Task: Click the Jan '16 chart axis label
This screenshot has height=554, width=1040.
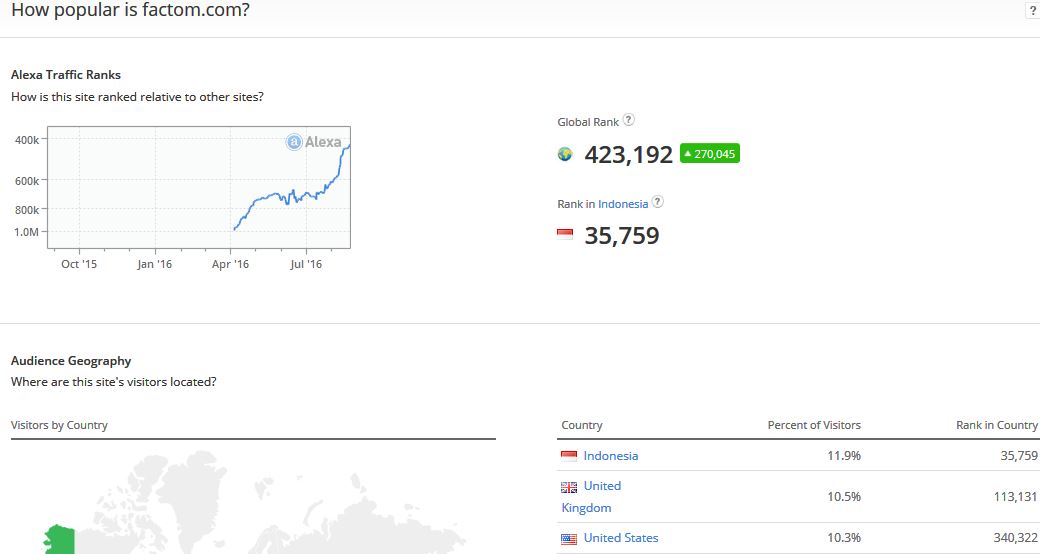Action: point(155,264)
